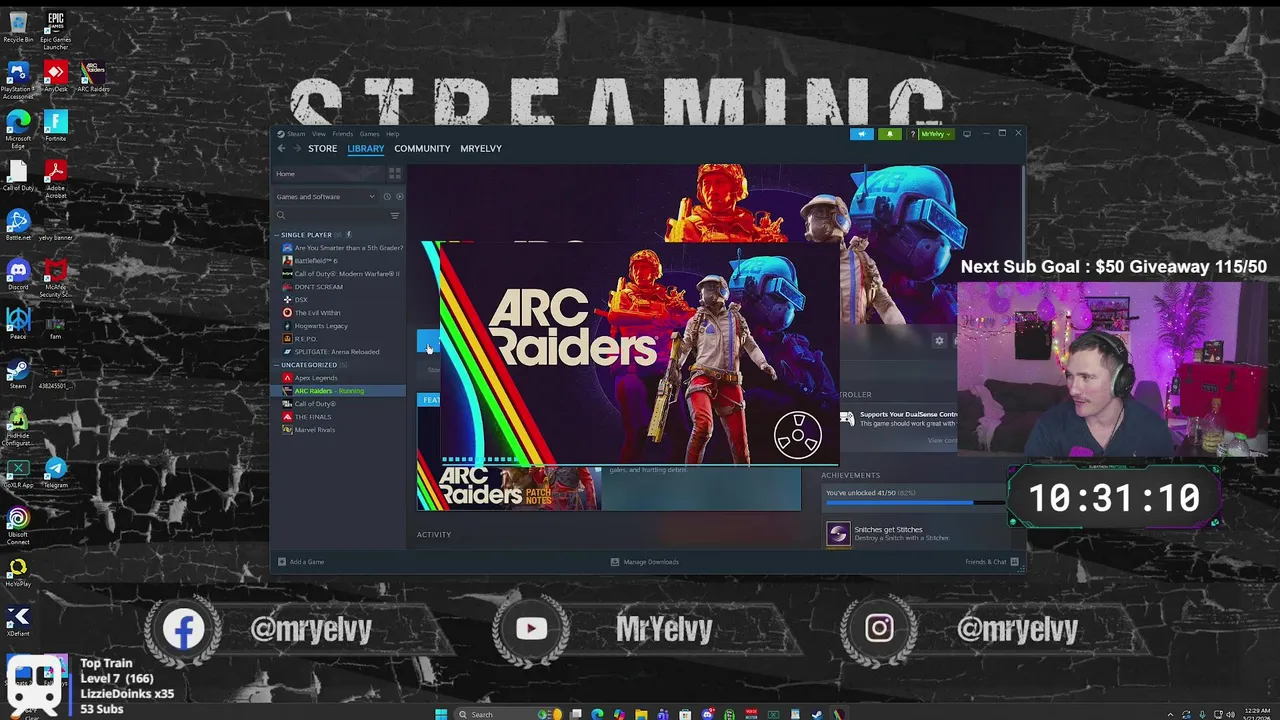This screenshot has height=720, width=1280.
Task: Switch to the LIBRARY tab
Action: [x=365, y=148]
